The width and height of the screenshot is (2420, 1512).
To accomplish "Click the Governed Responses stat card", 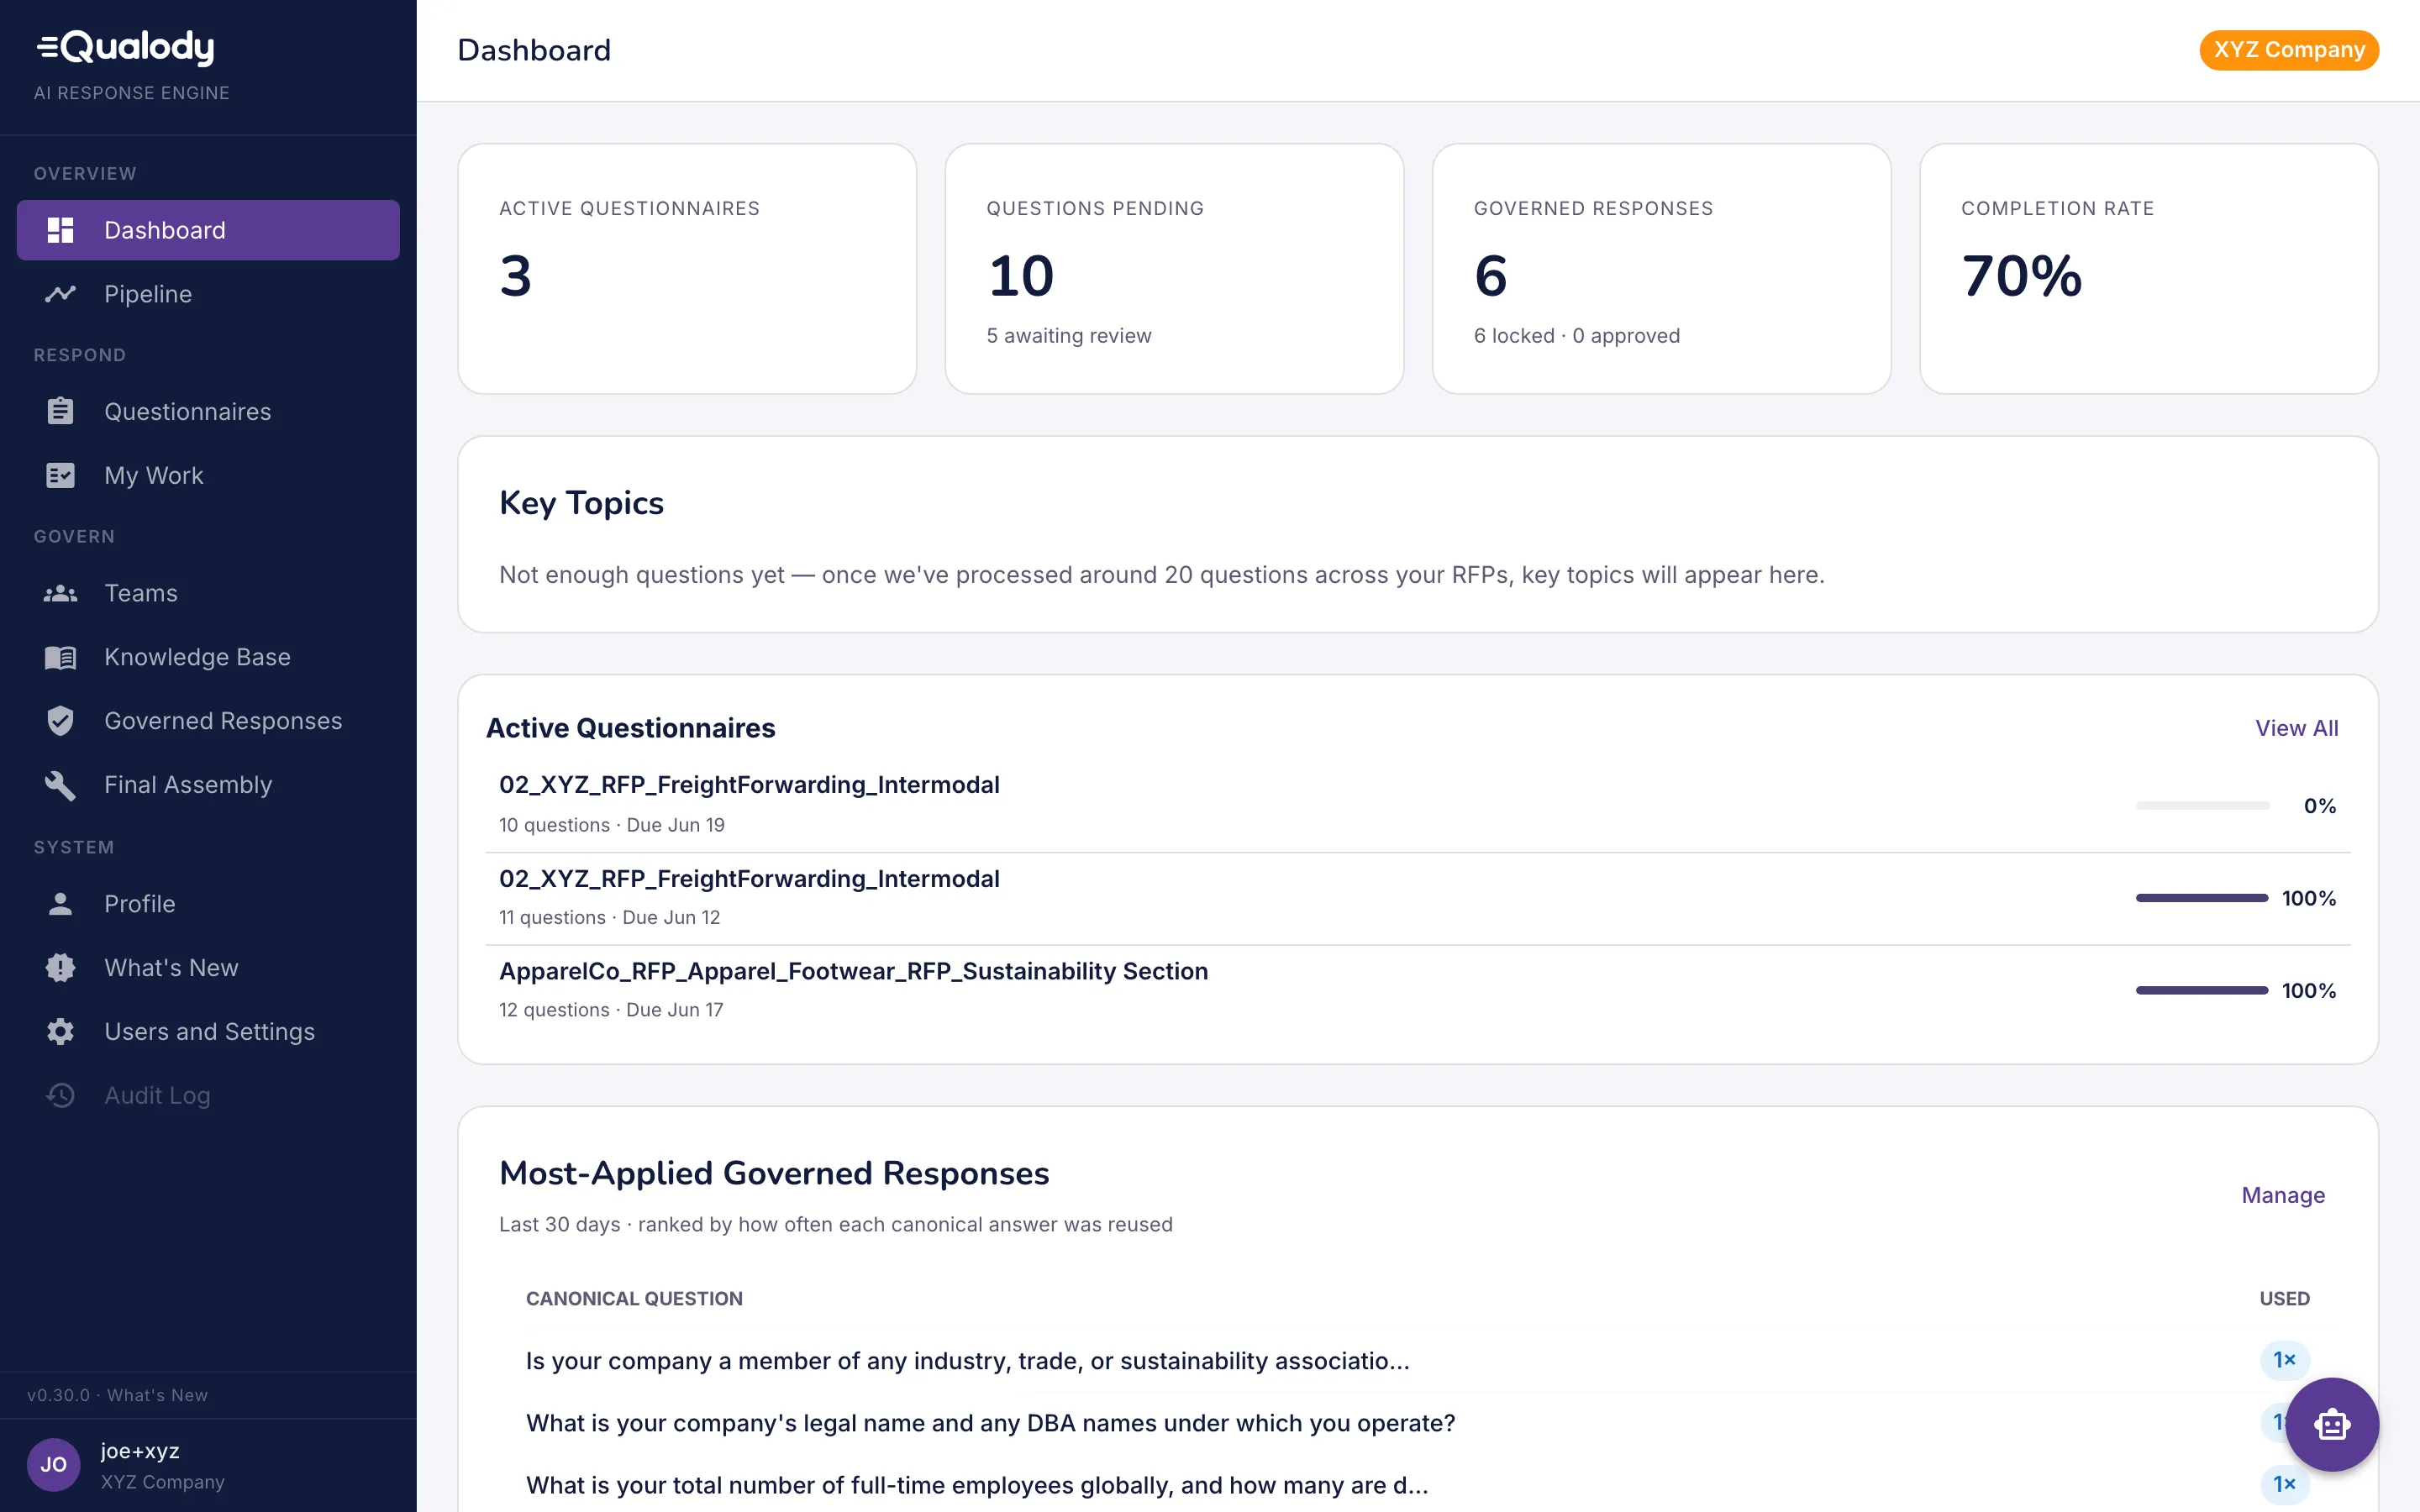I will tap(1661, 269).
